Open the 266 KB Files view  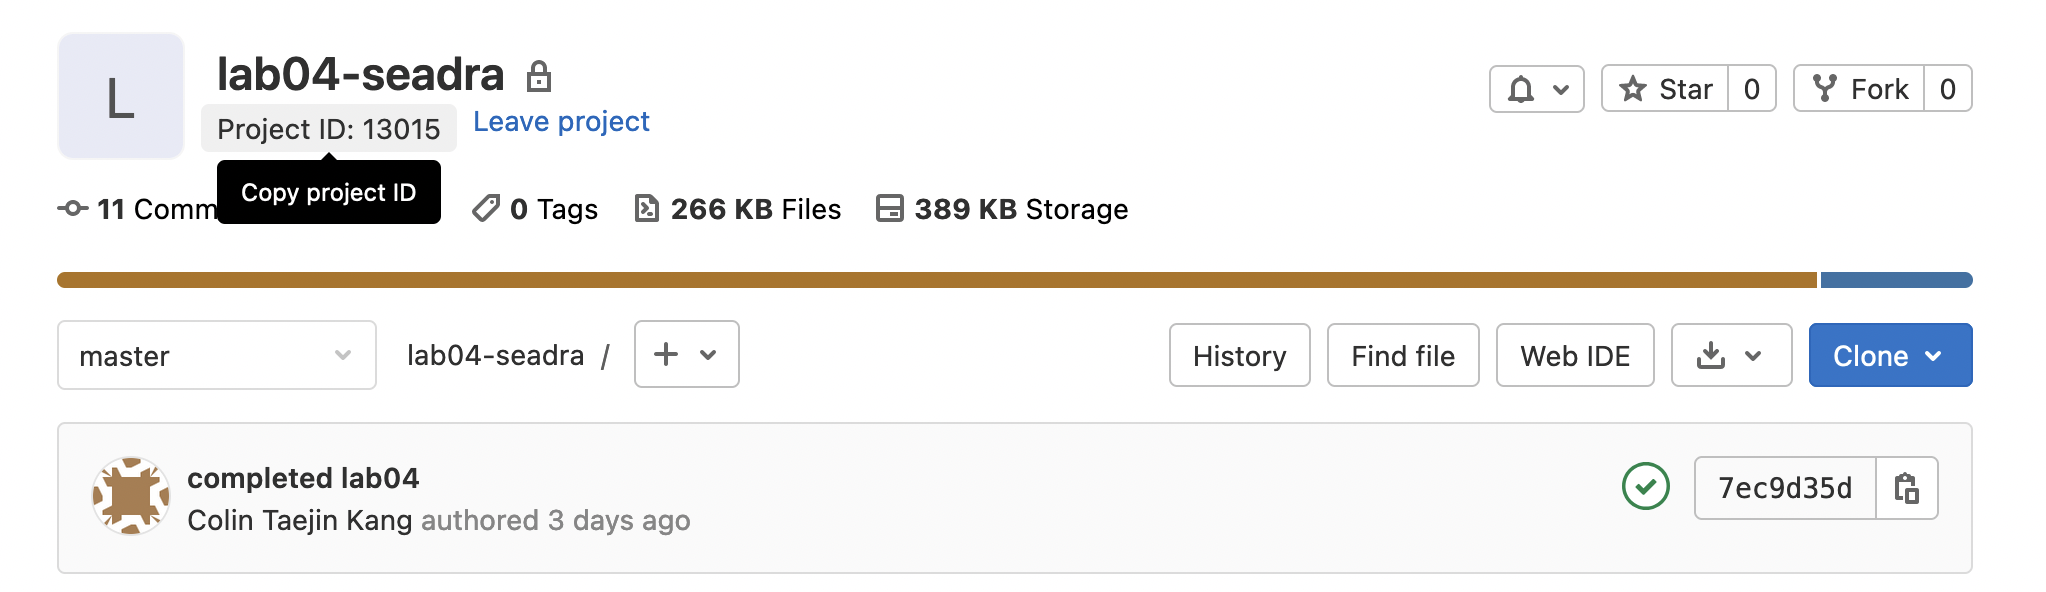click(738, 209)
